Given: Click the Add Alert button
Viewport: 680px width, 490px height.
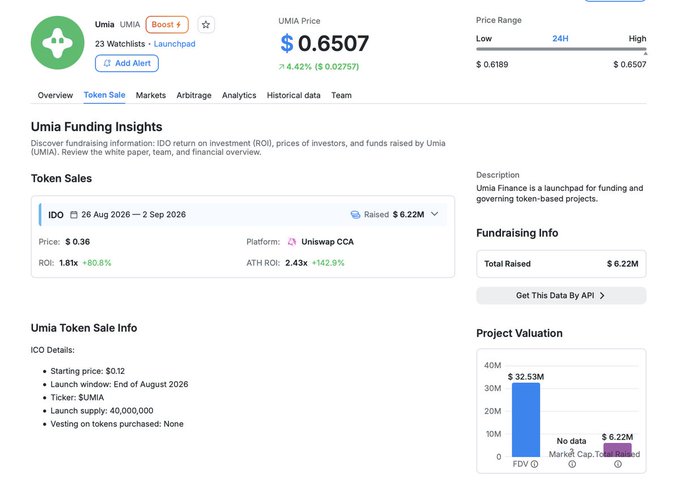Looking at the screenshot, I should [x=127, y=63].
